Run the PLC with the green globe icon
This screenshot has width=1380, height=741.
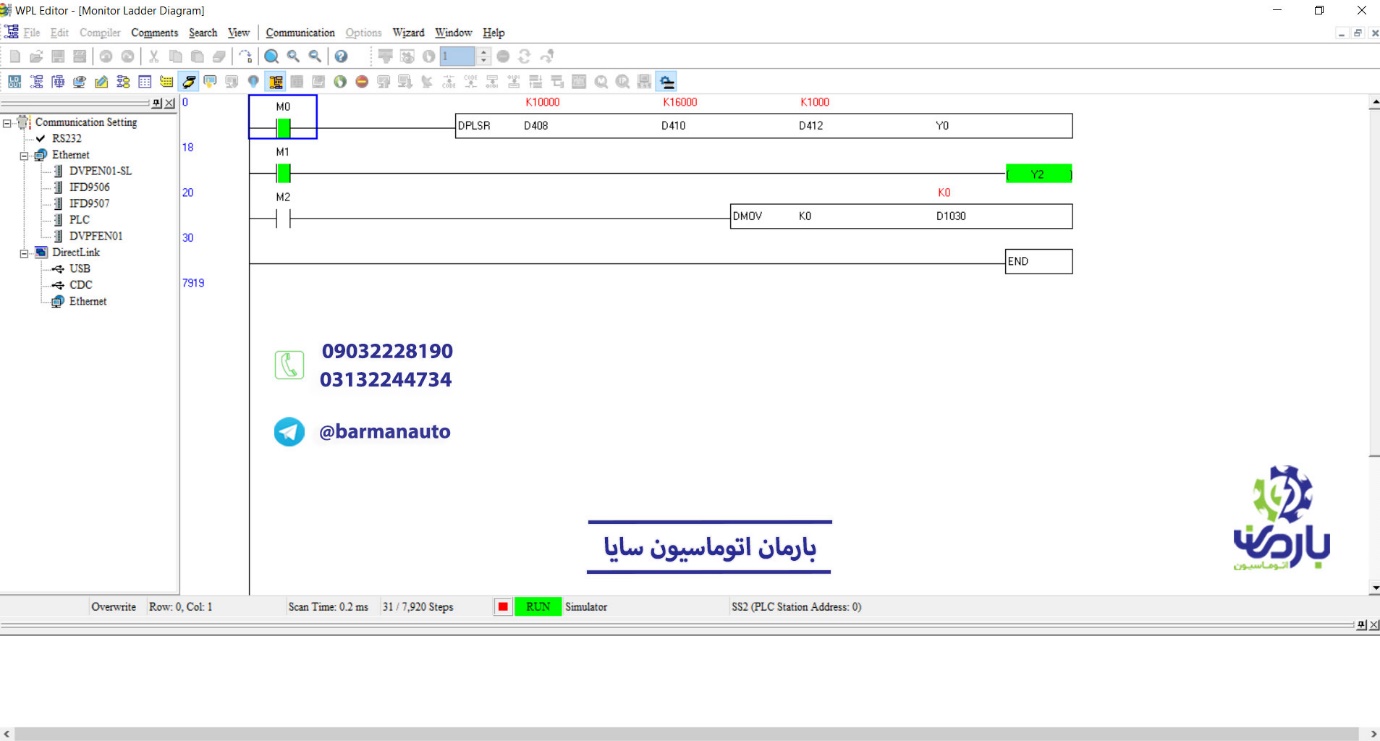[339, 81]
